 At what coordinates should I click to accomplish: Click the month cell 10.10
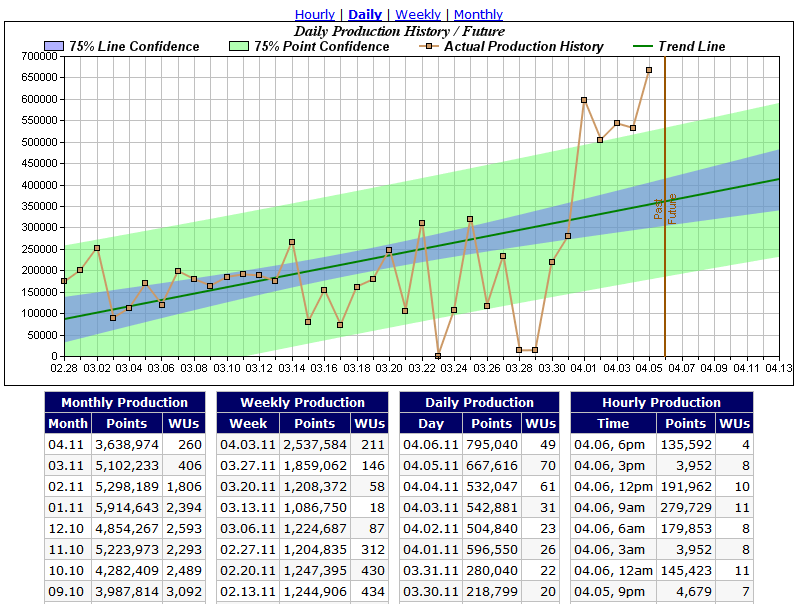pos(68,571)
